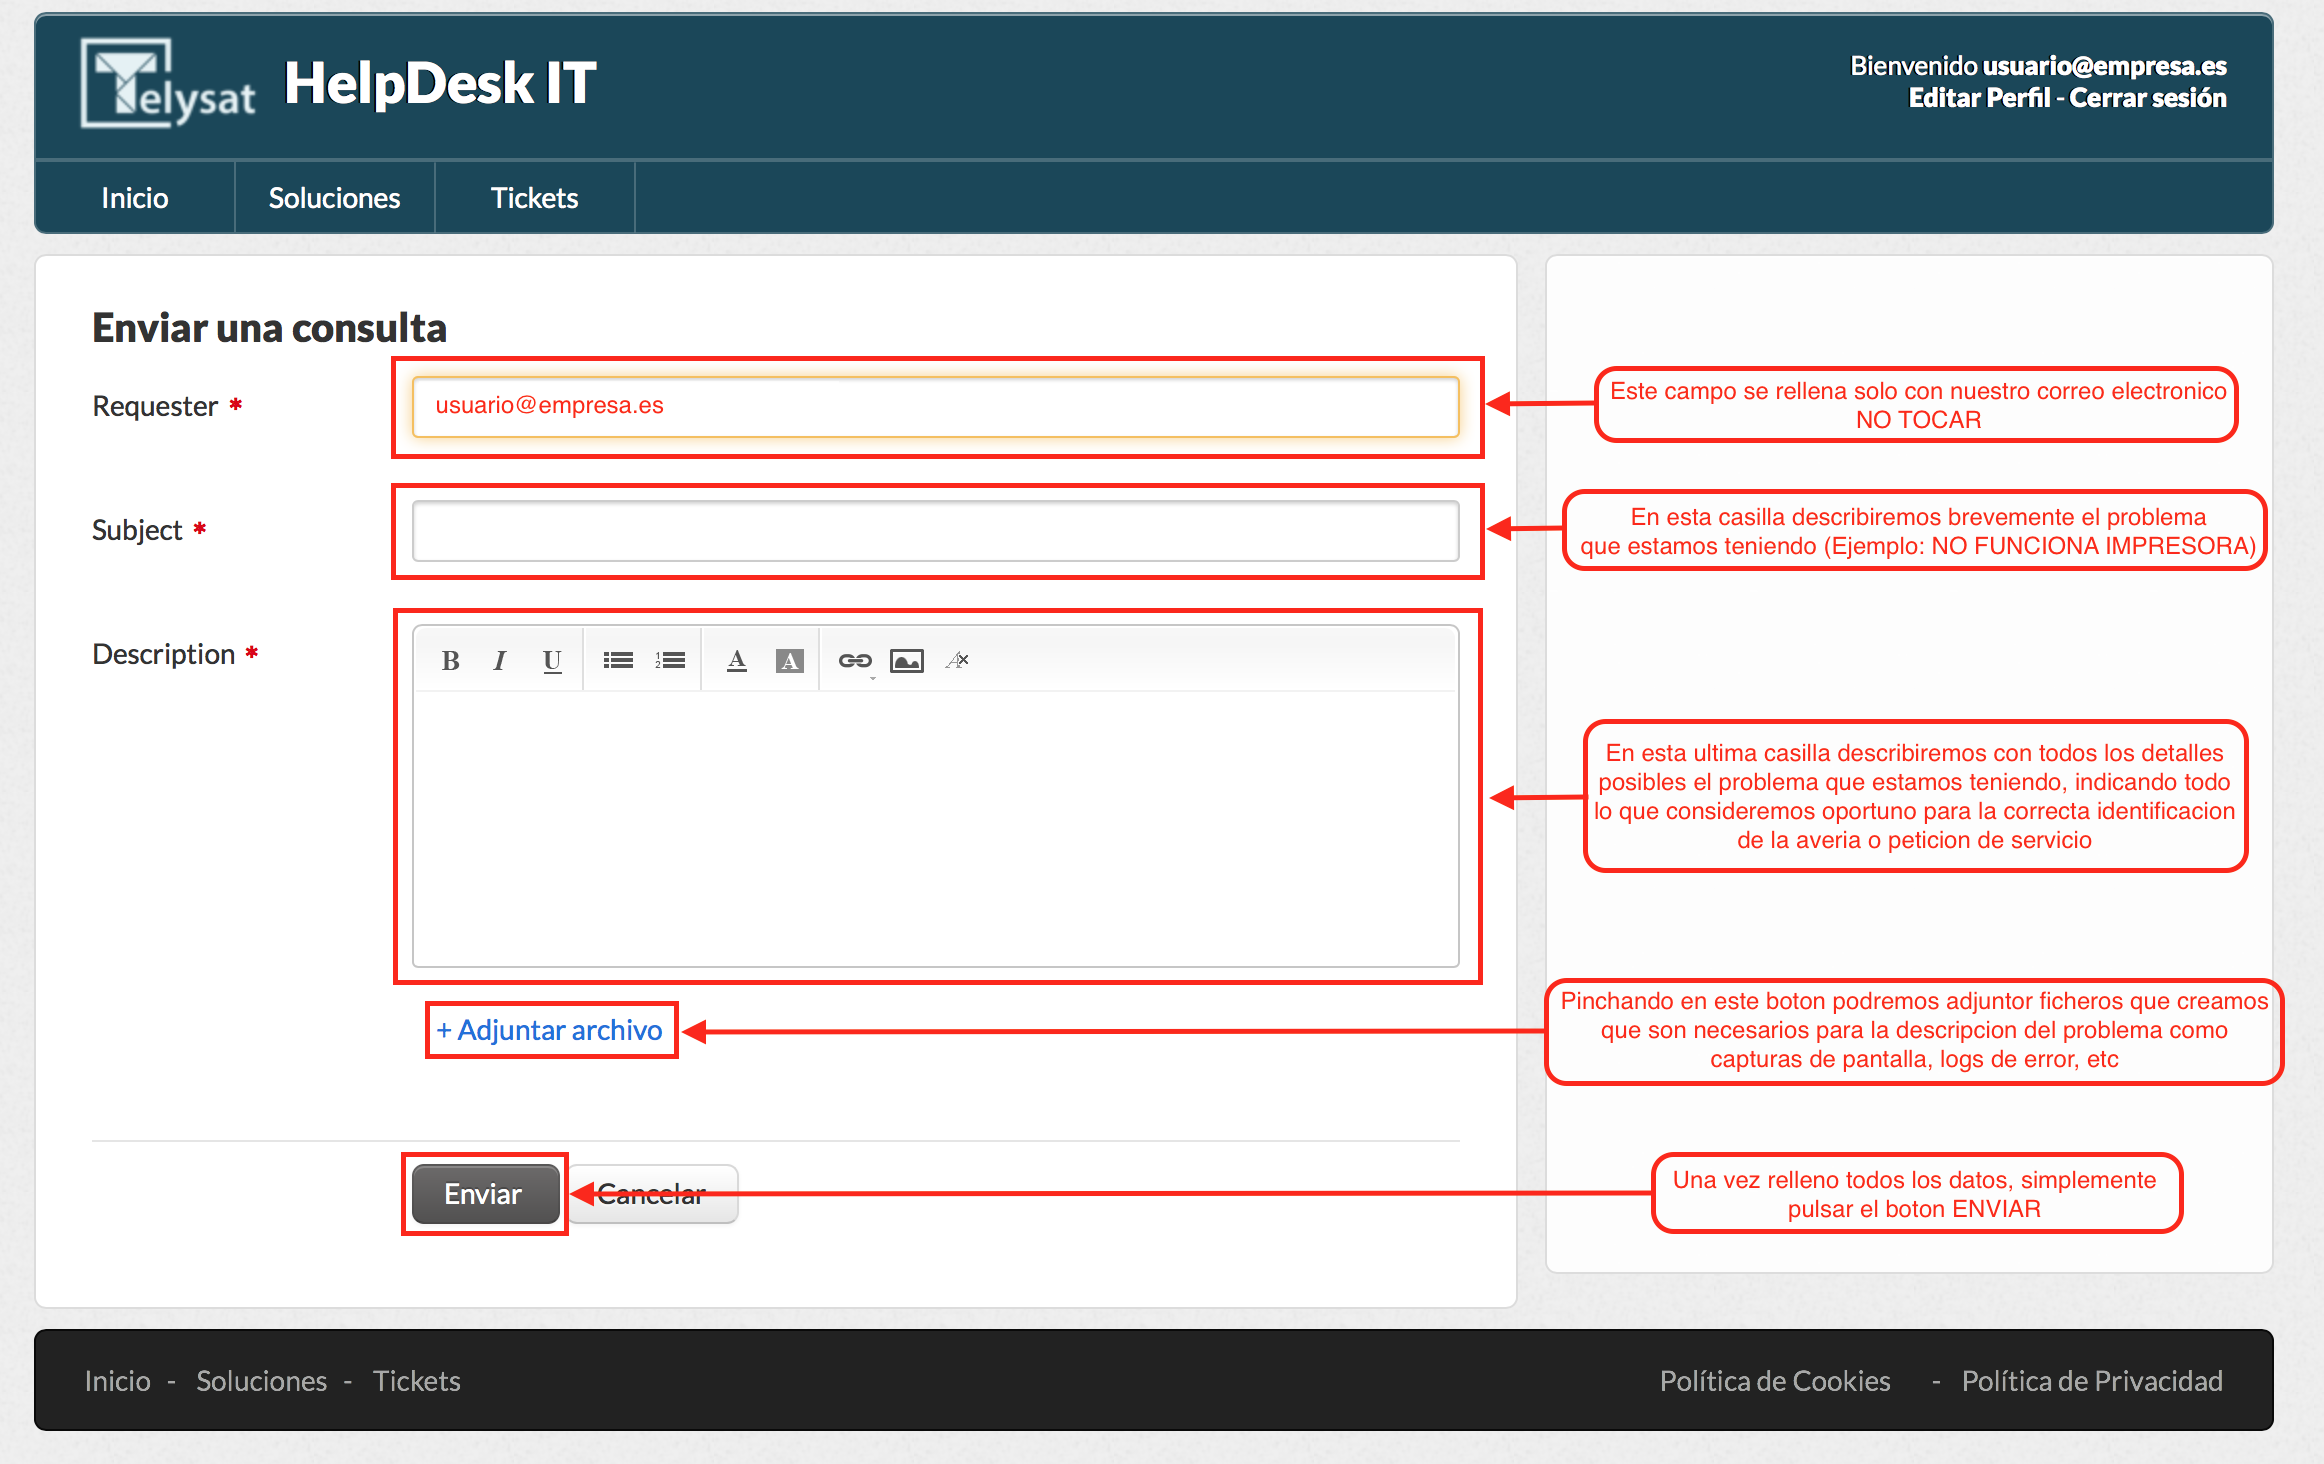Click the Adjuntar archivo link

tap(551, 1030)
